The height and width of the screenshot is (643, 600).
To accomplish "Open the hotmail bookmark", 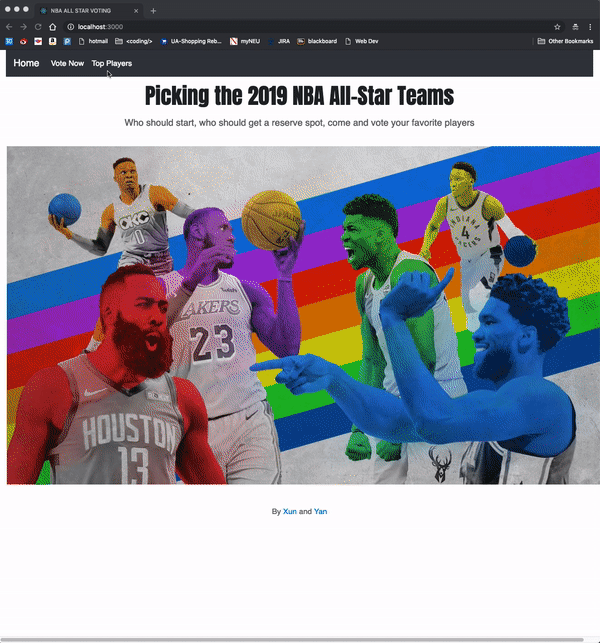I will tap(93, 41).
